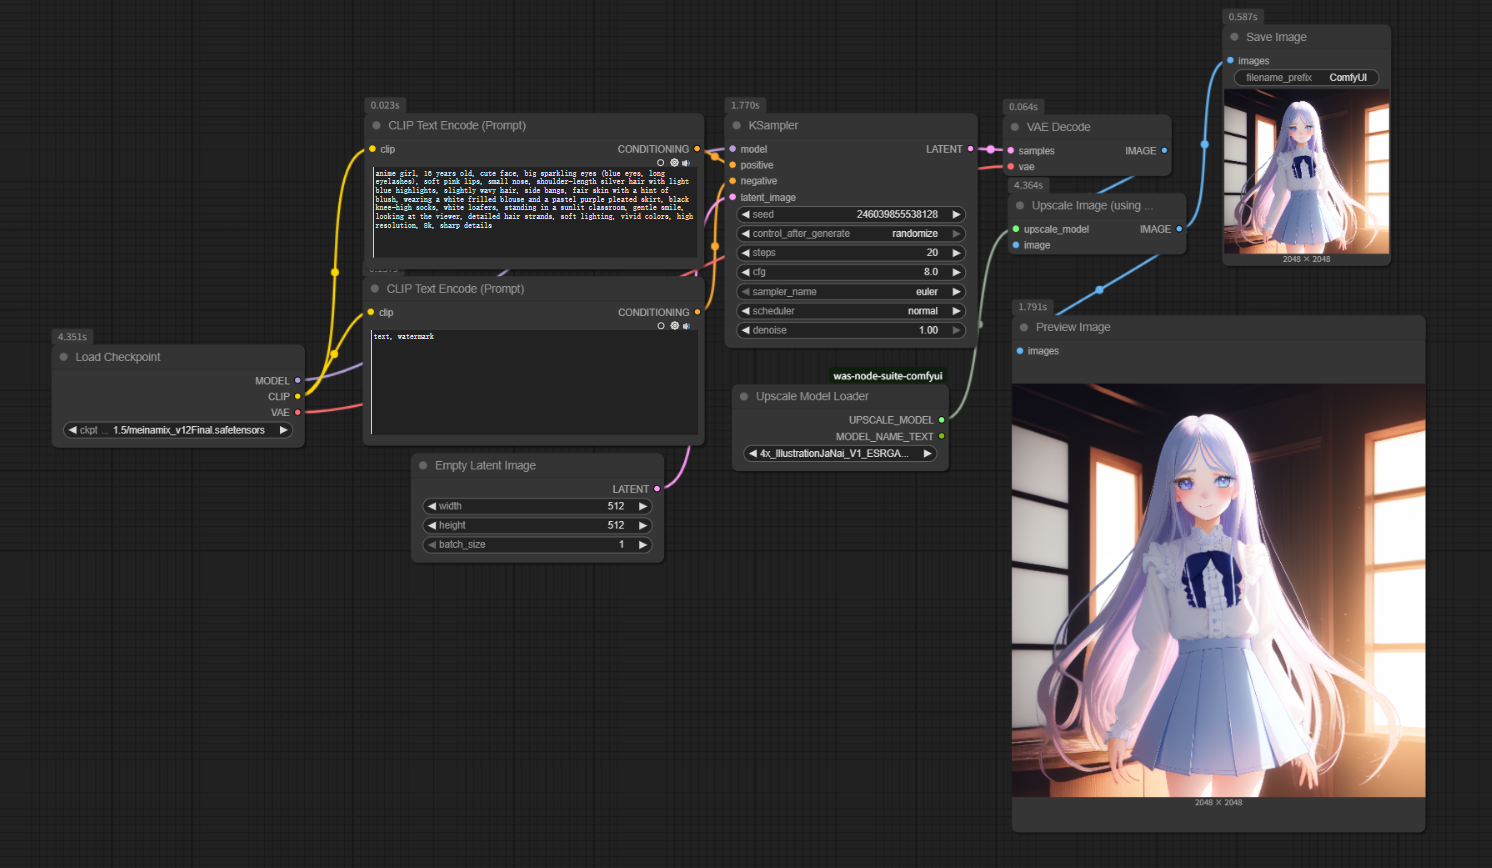Open the sampler_name dropdown showing euler
Screen dimensions: 1492x868
point(850,292)
